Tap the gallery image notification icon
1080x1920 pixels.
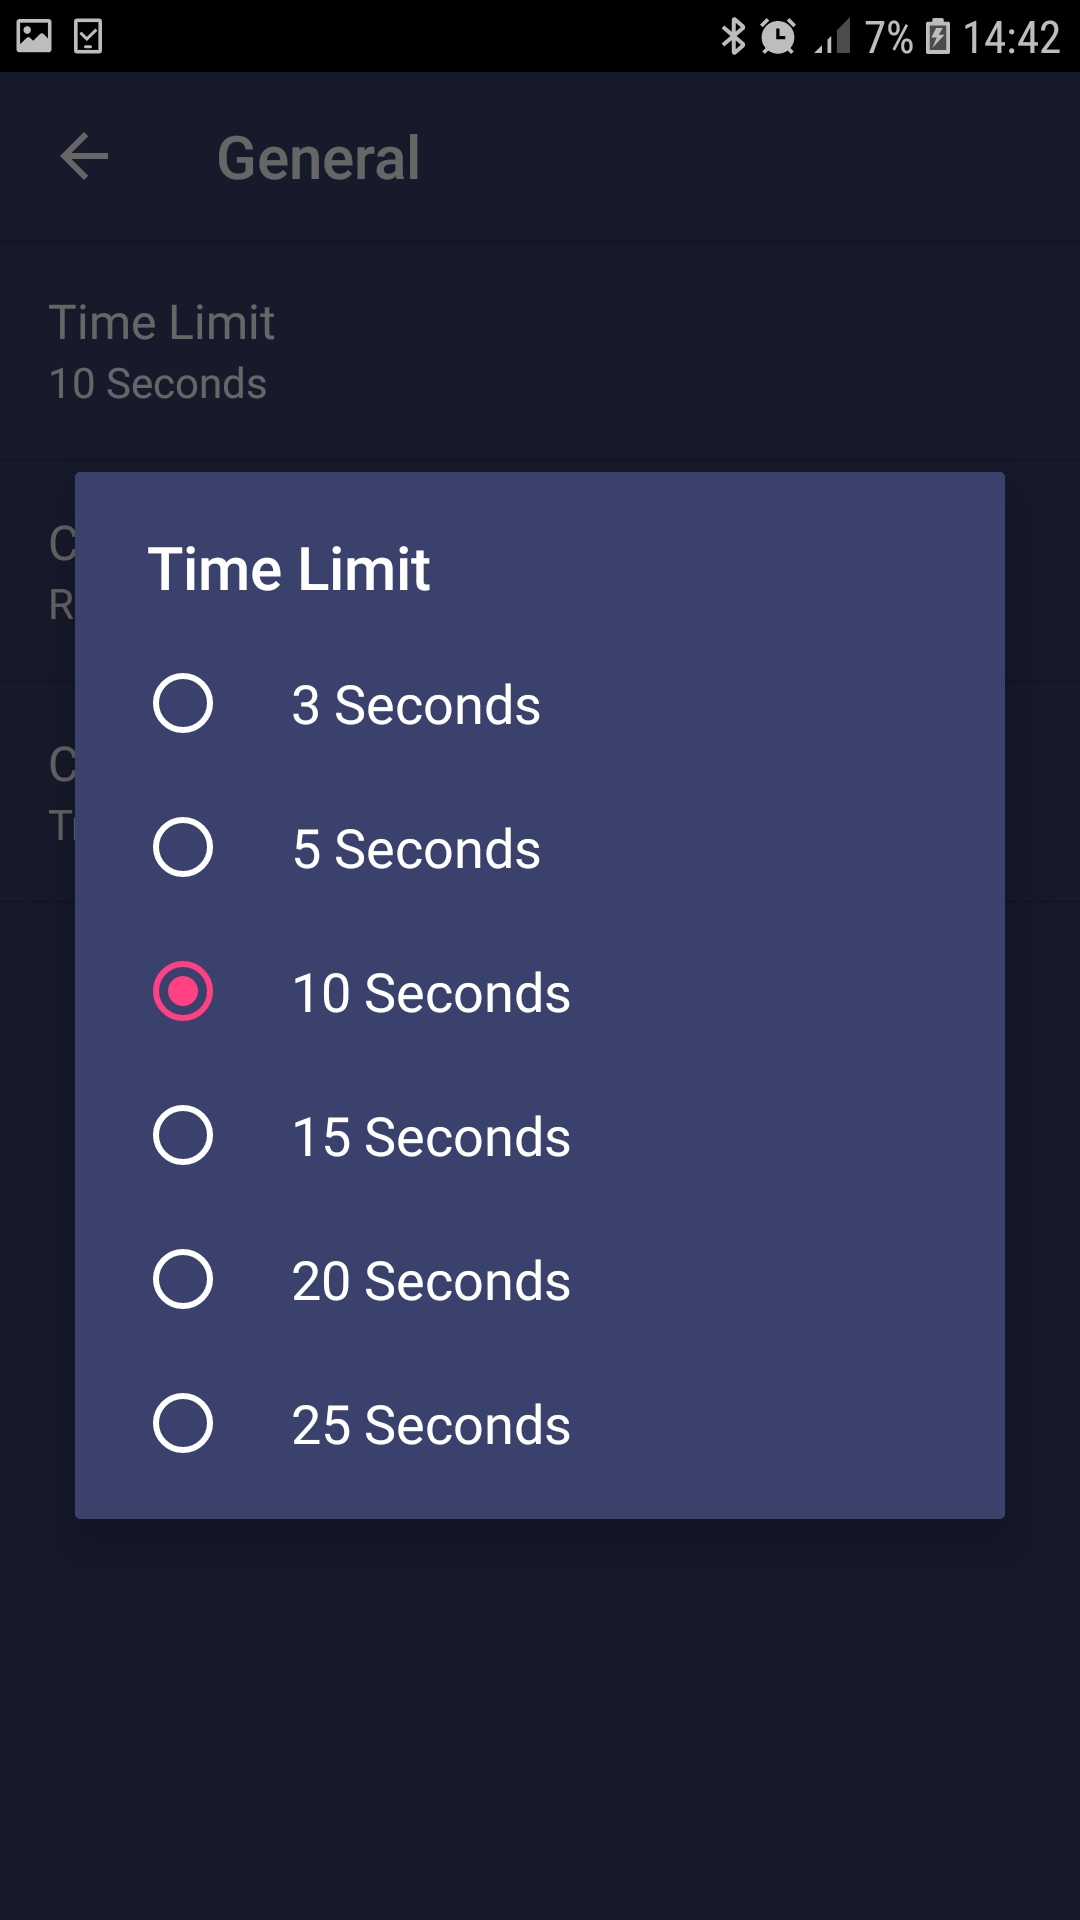tap(34, 36)
